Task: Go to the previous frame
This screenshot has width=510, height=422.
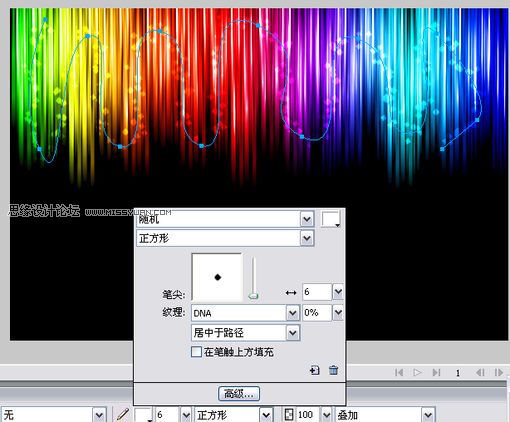Action: pyautogui.click(x=480, y=372)
